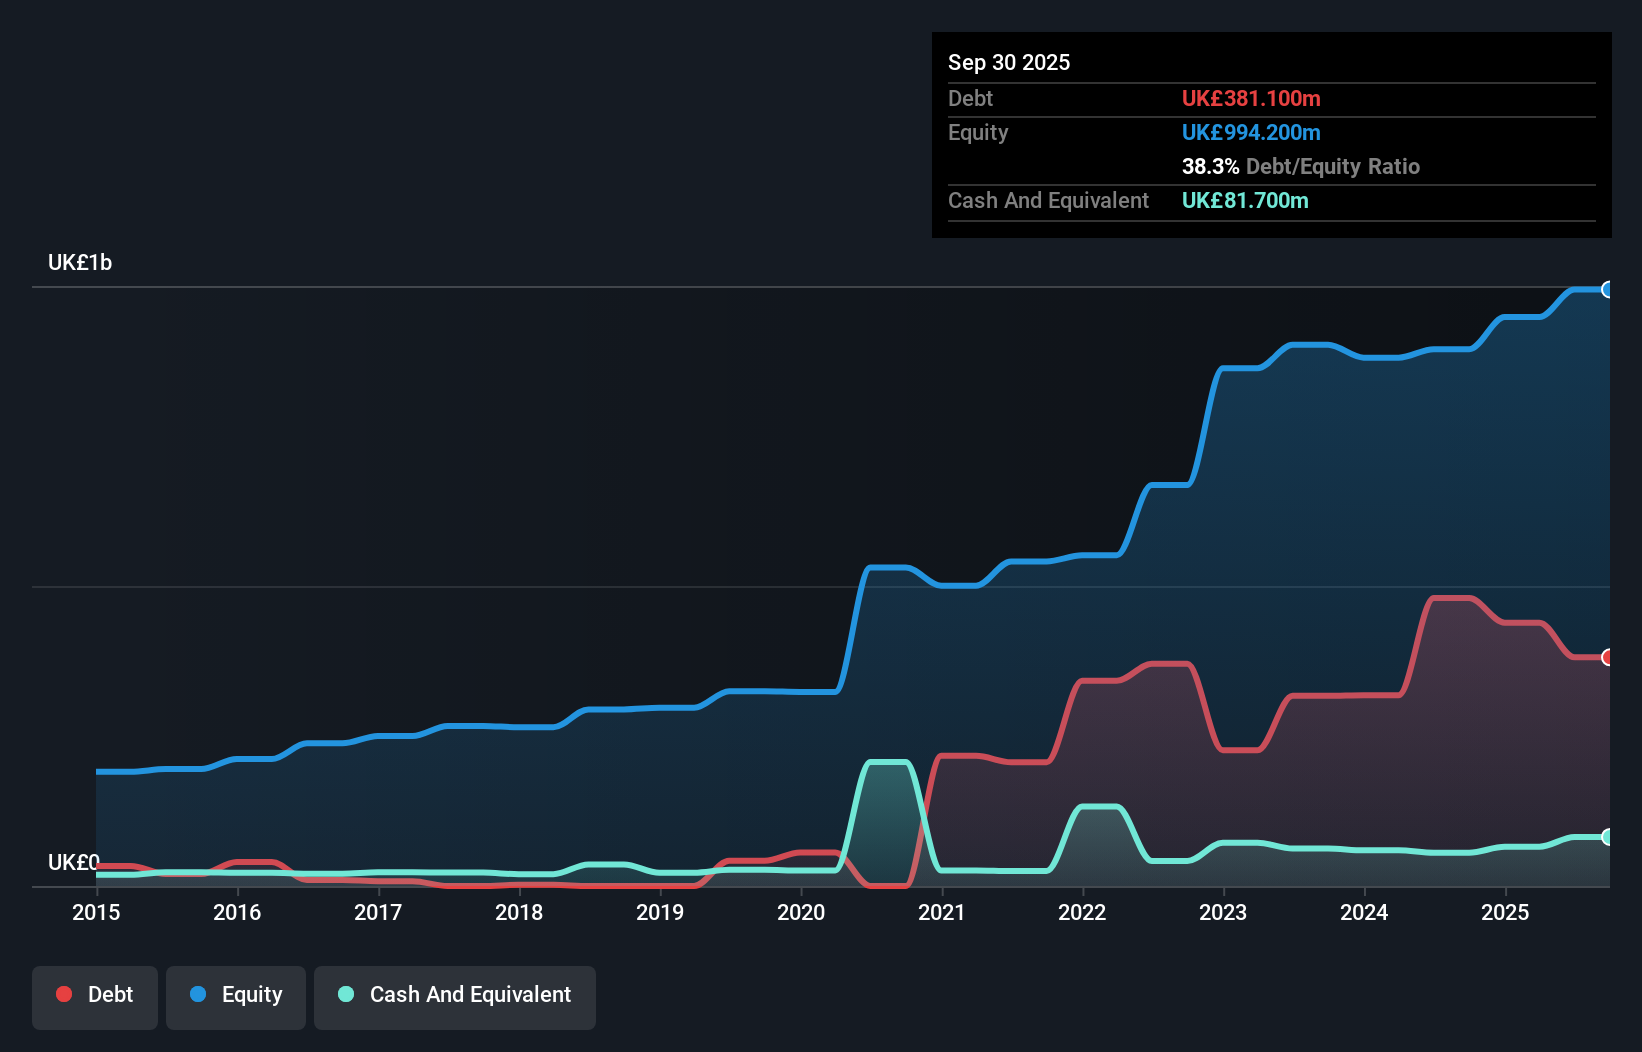Select the teal Cash endpoint marker on the chart
Viewport: 1642px width, 1052px height.
click(x=1606, y=837)
